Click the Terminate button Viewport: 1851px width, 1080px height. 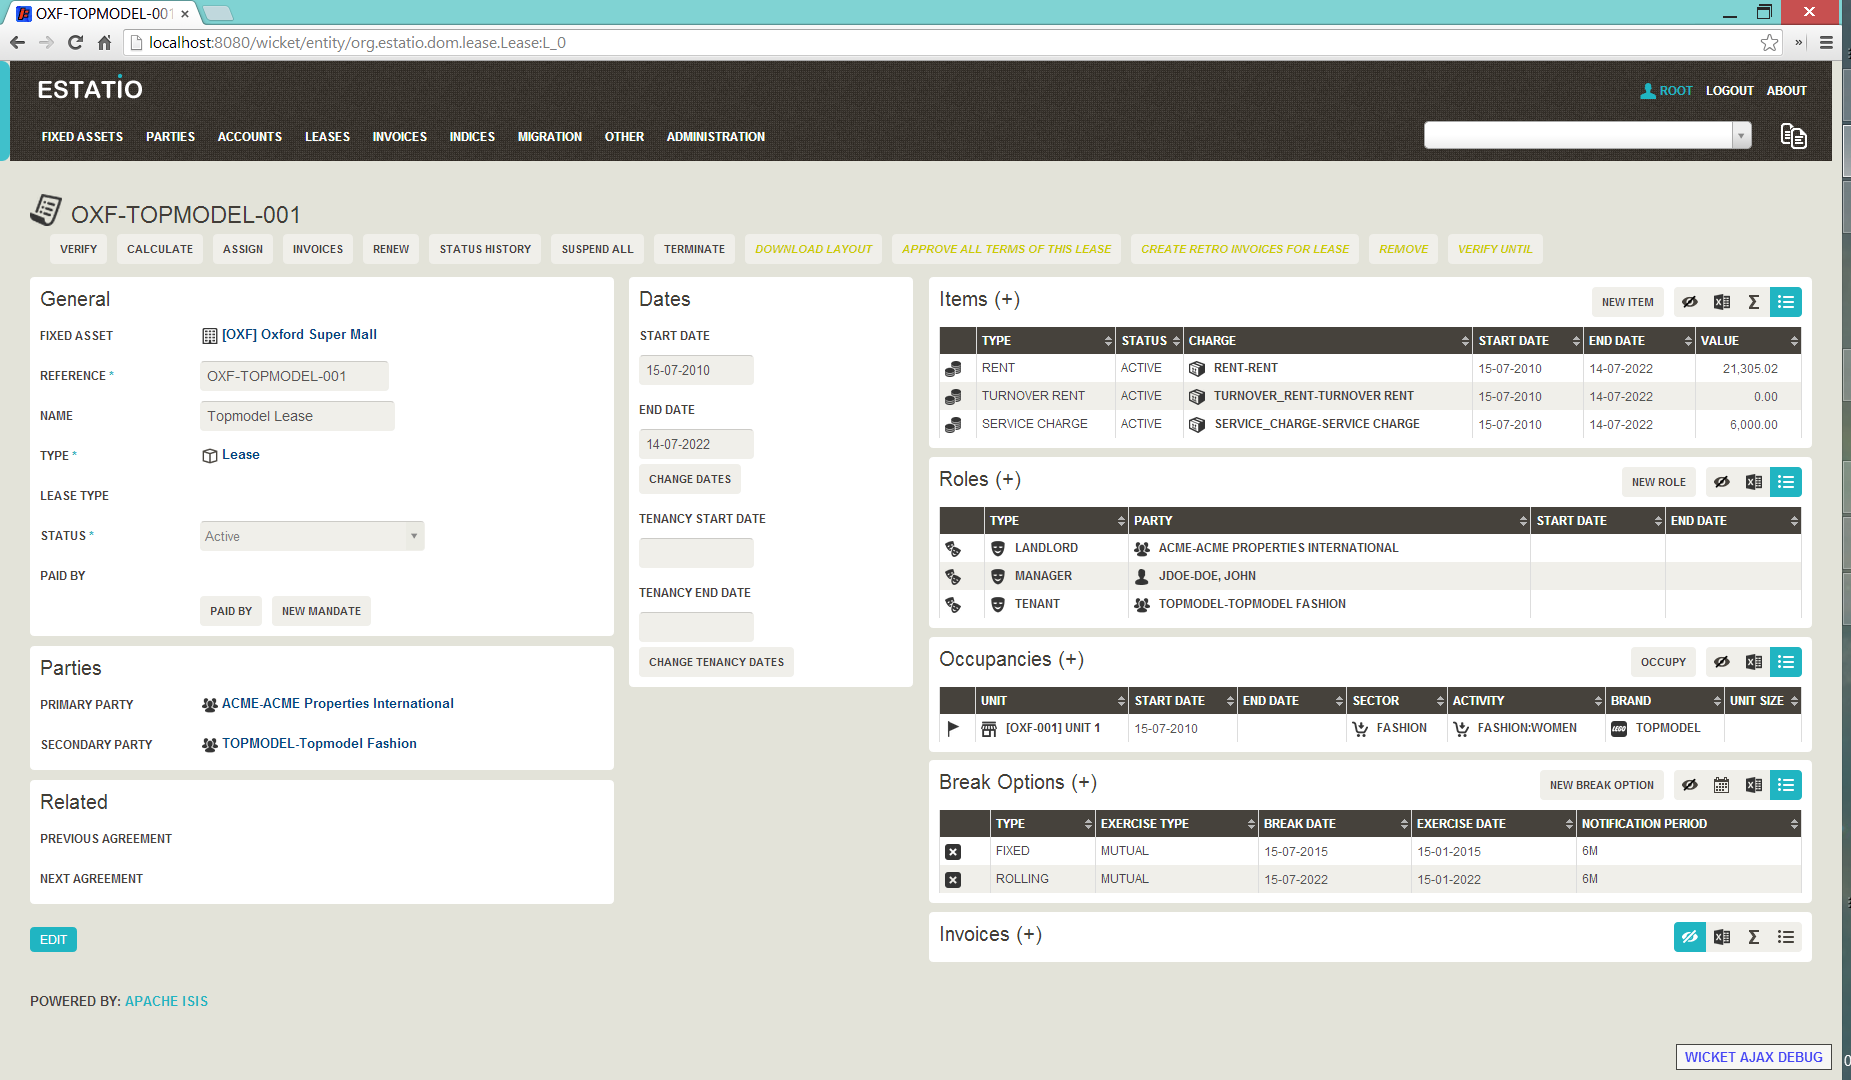point(694,249)
